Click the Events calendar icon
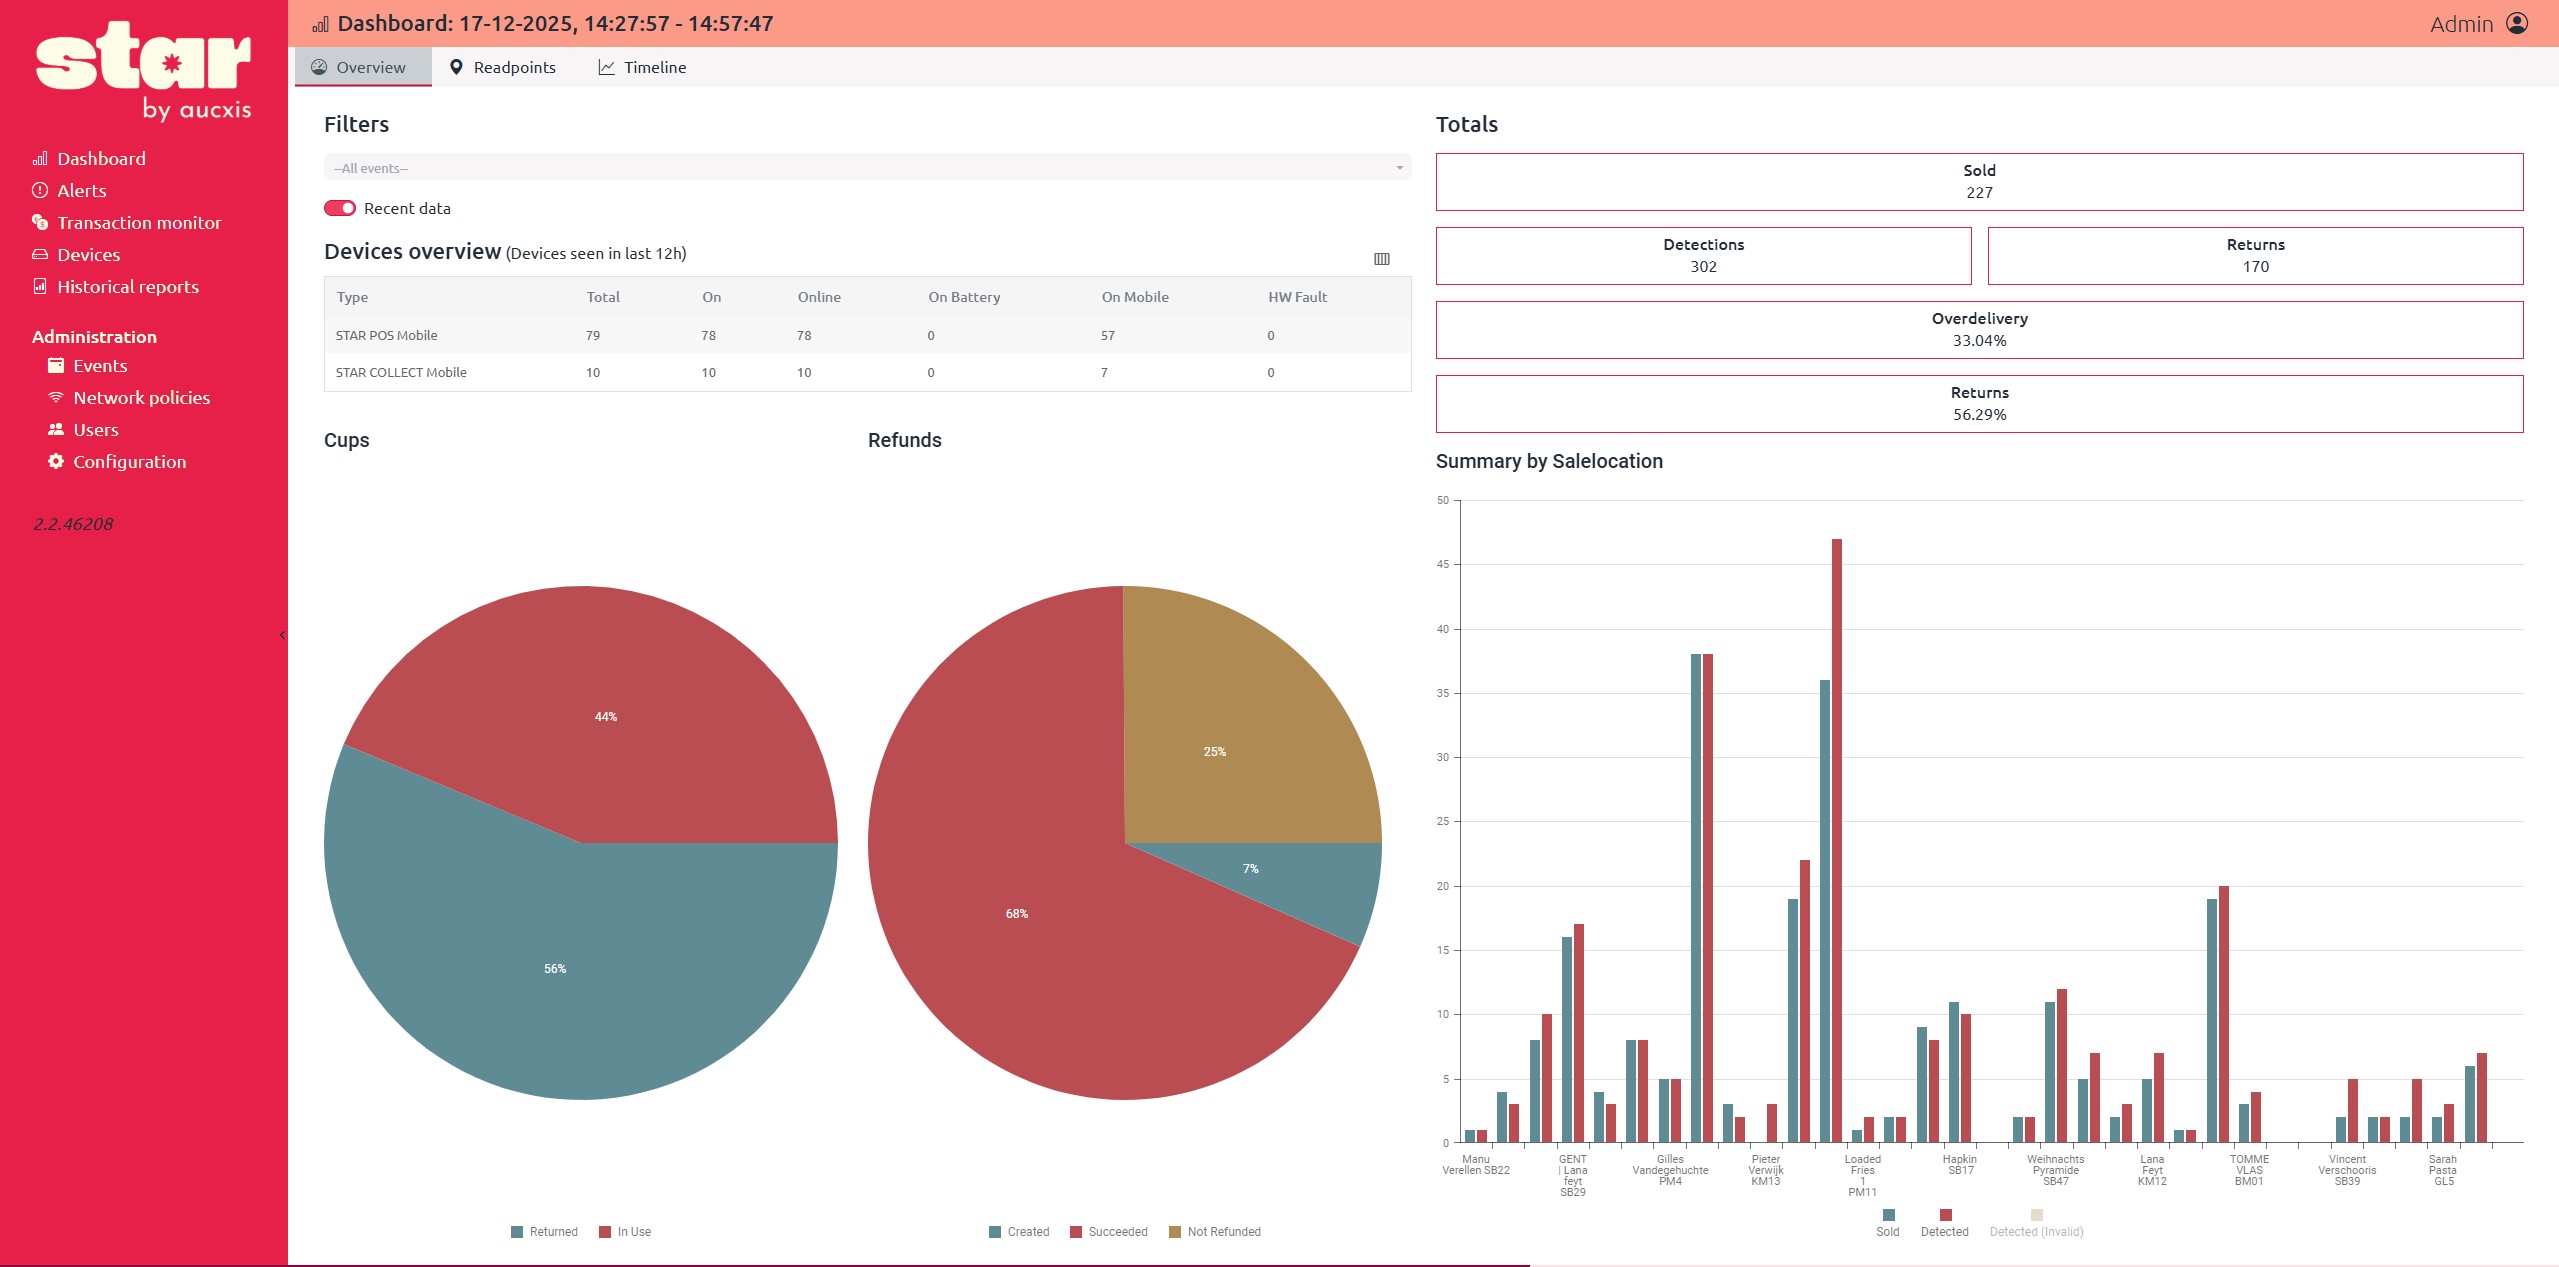Screen dimensions: 2559x1267 56,365
